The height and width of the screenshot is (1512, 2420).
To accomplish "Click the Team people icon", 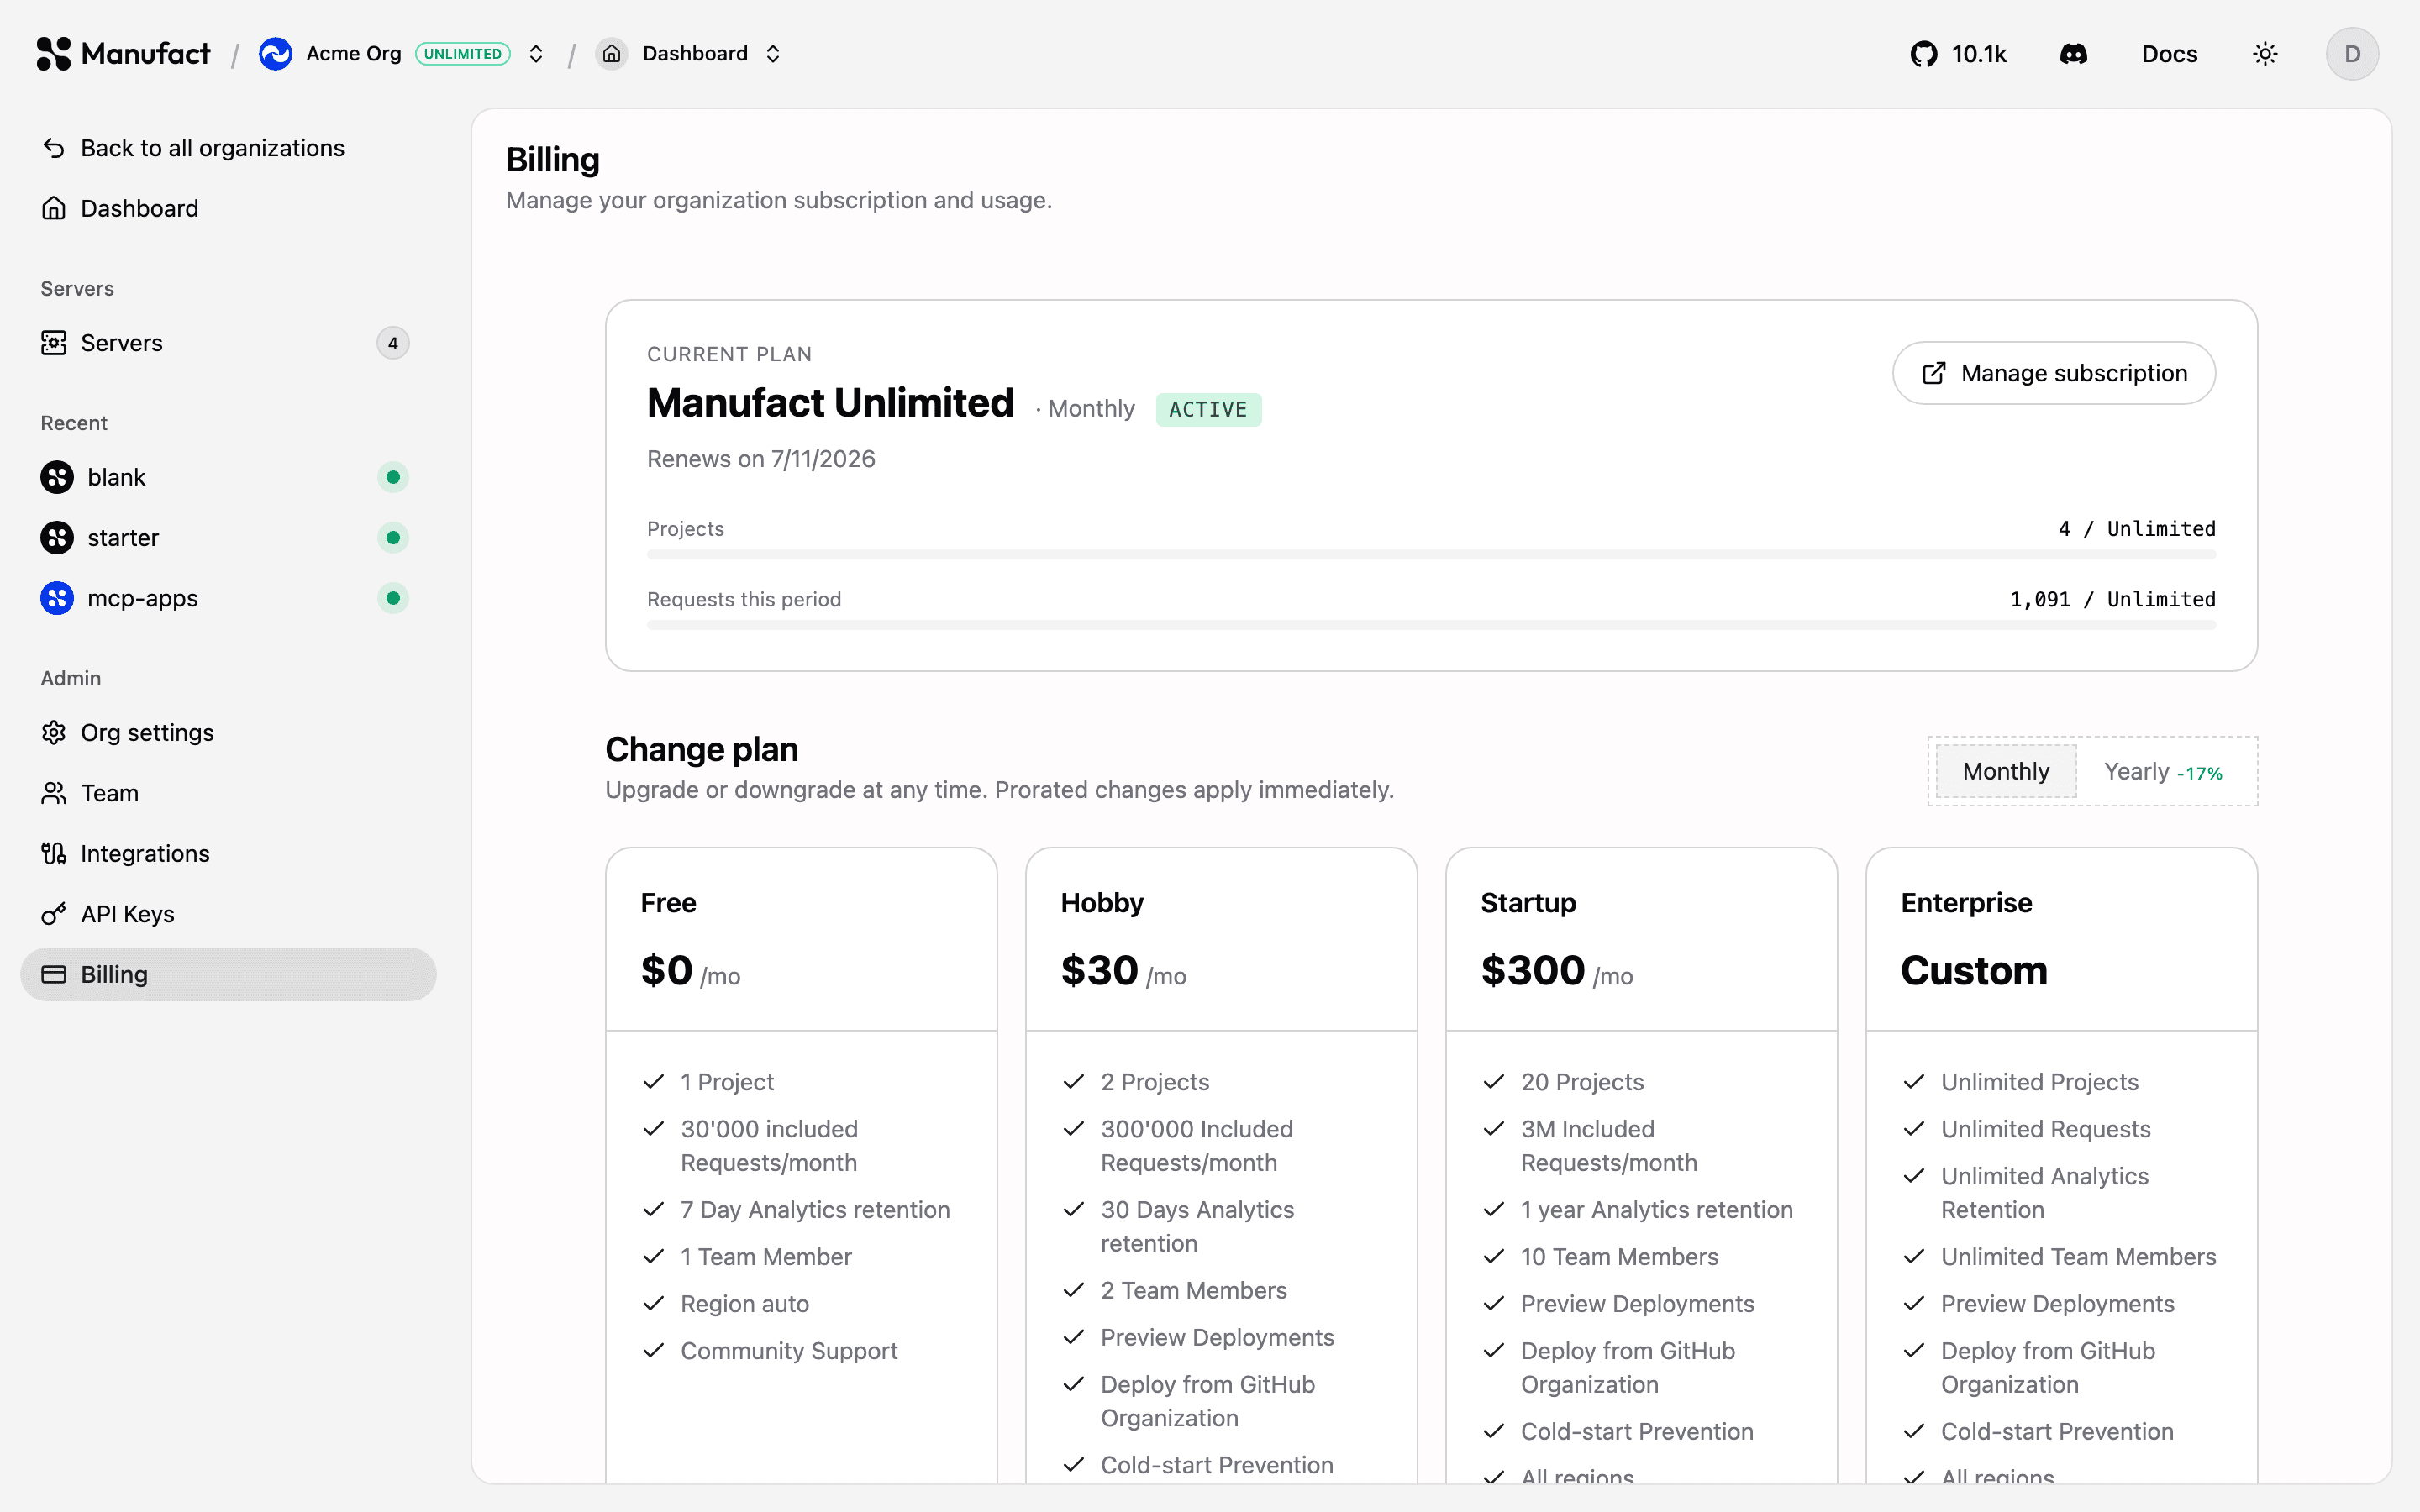I will click(54, 793).
